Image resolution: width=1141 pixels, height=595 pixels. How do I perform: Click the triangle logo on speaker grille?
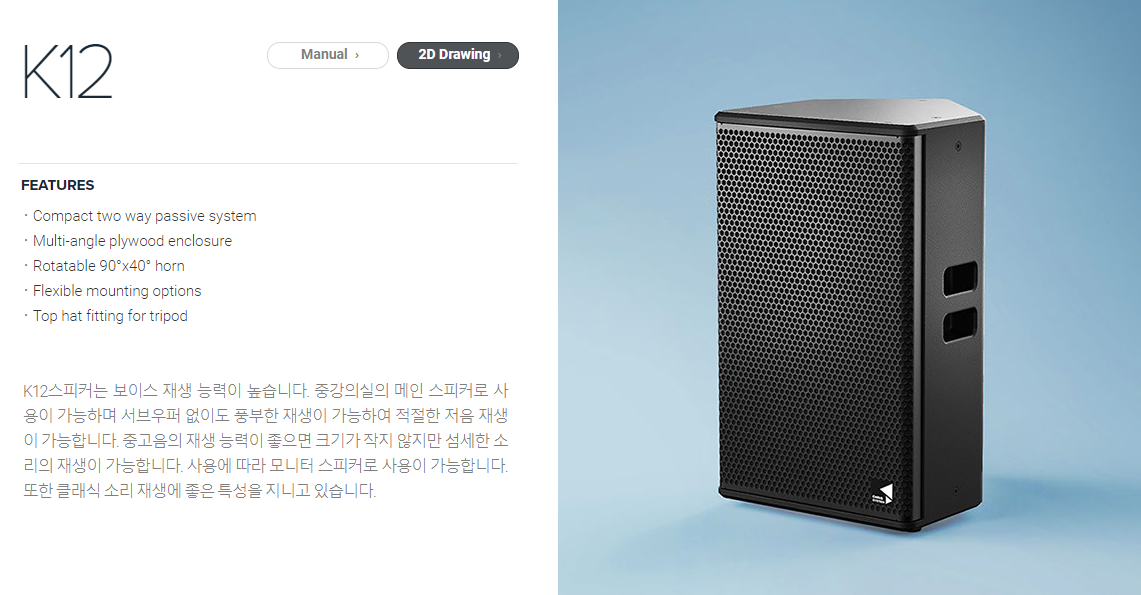pos(882,493)
